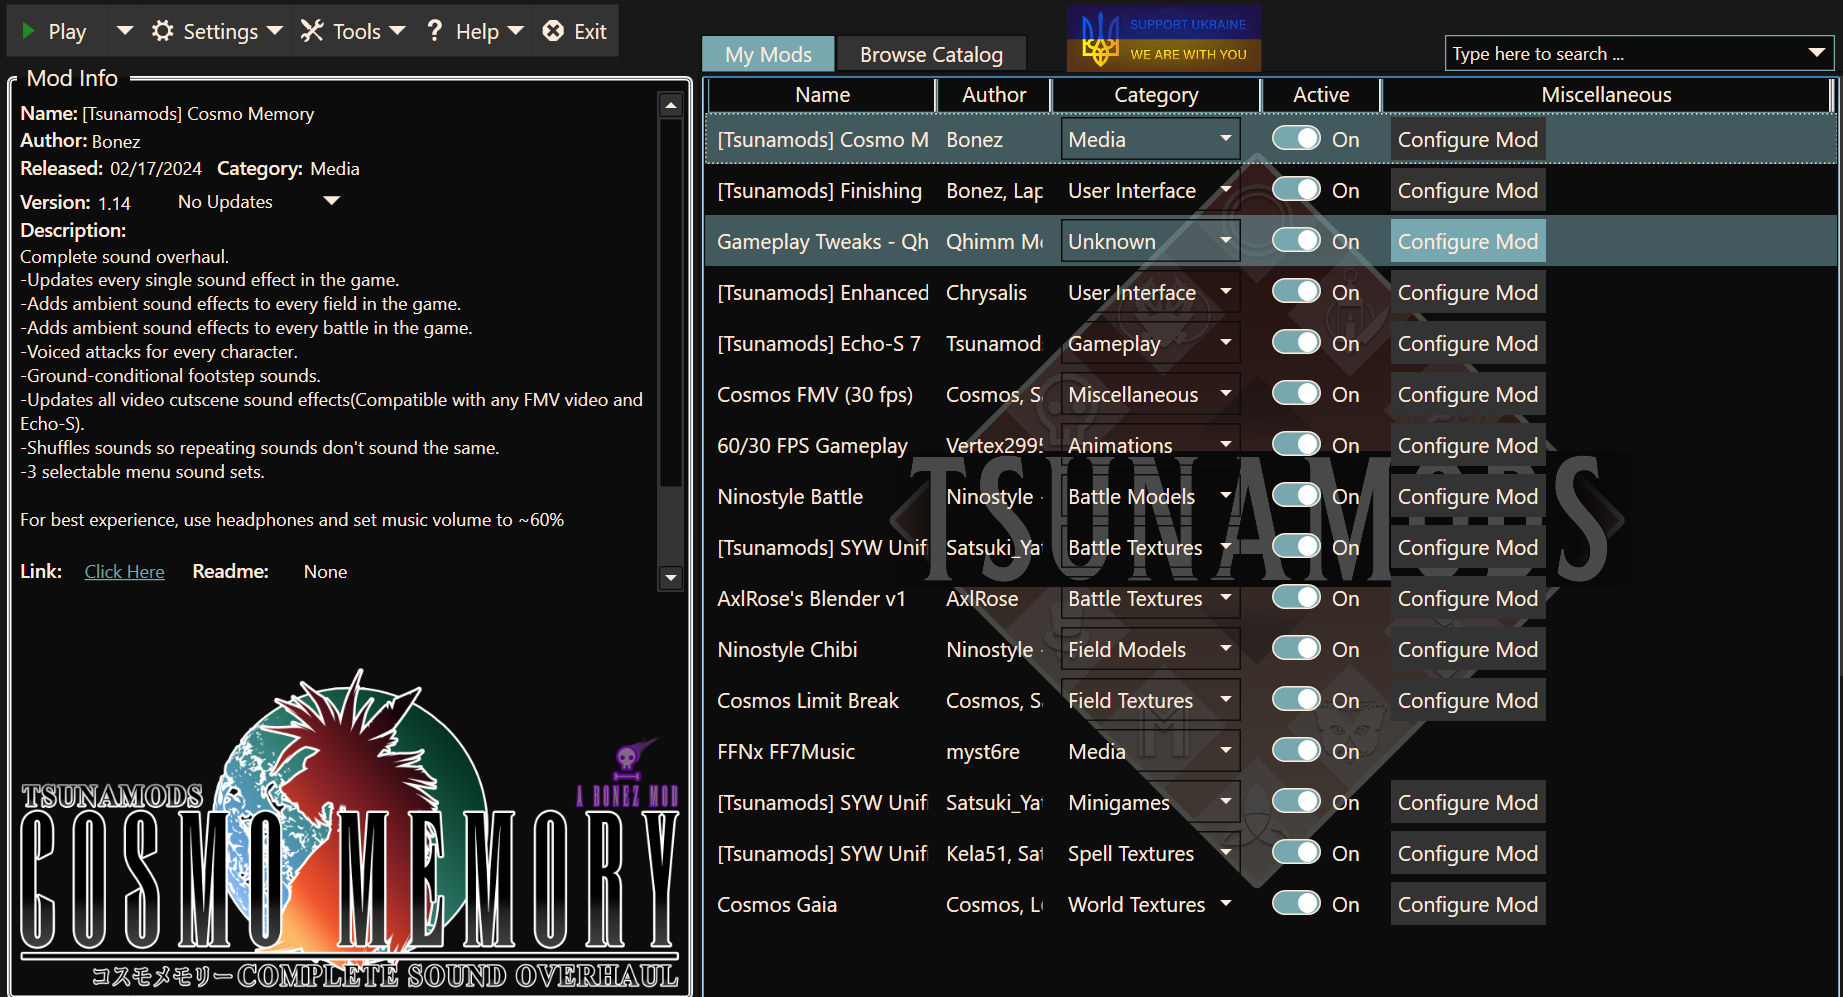
Task: Disable Gameplay Tweaks mod switch
Action: click(x=1297, y=240)
